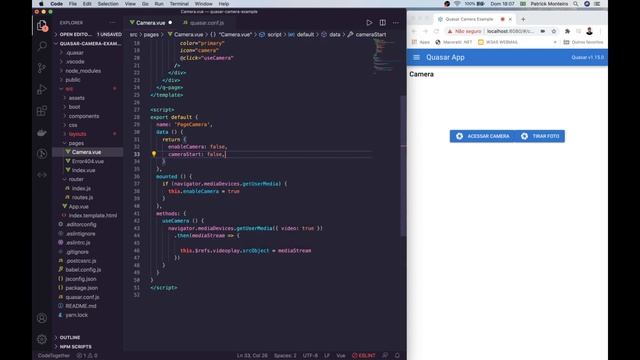Image resolution: width=640 pixels, height=360 pixels.
Task: Collapse the router folder
Action: tap(76, 179)
